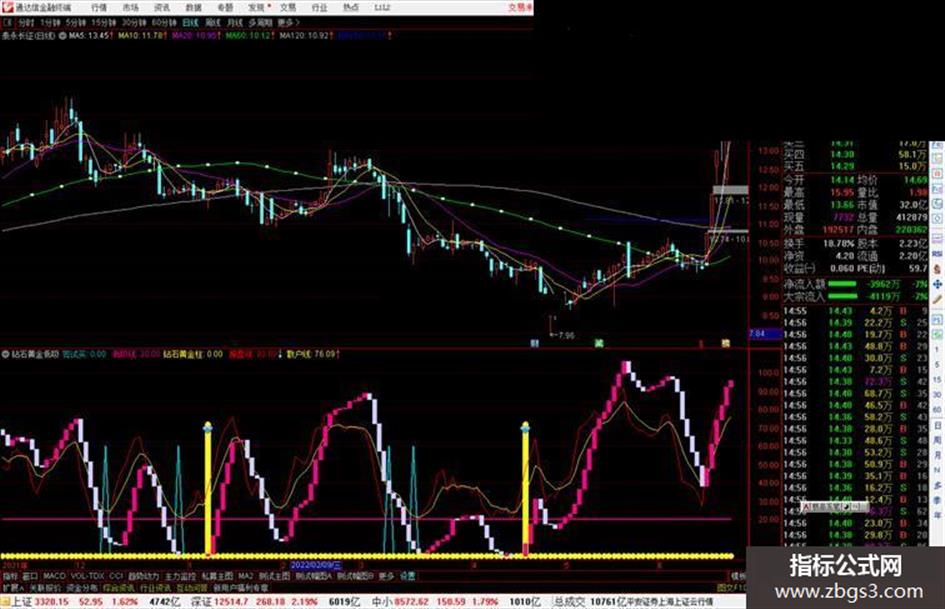This screenshot has height=609, width=945.
Task: Switch to the 60分钟 period tab
Action: click(x=164, y=22)
